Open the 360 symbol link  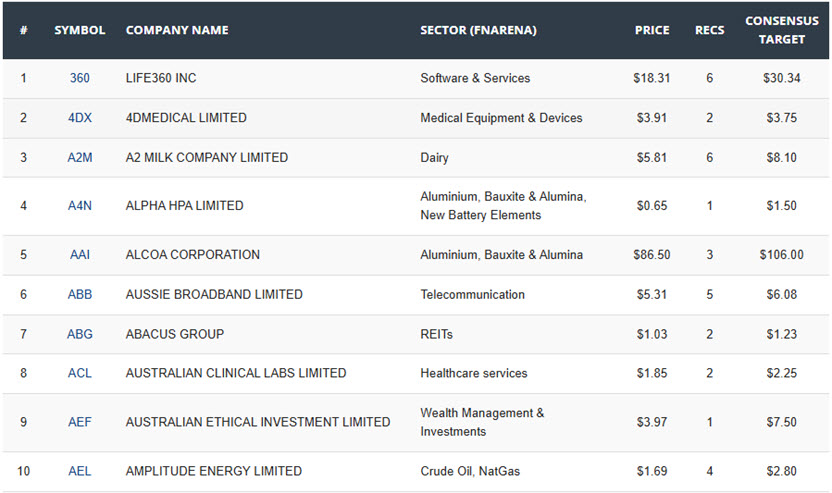tap(80, 78)
